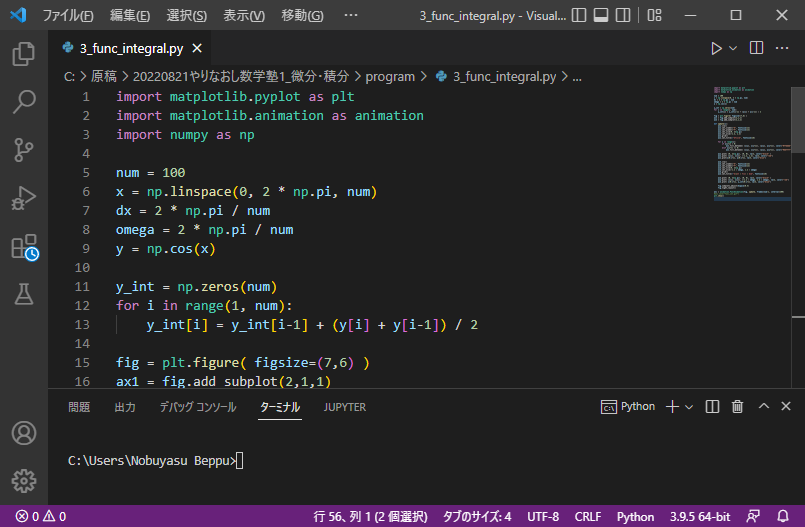
Task: Switch to the 出力 panel tab
Action: coord(125,407)
